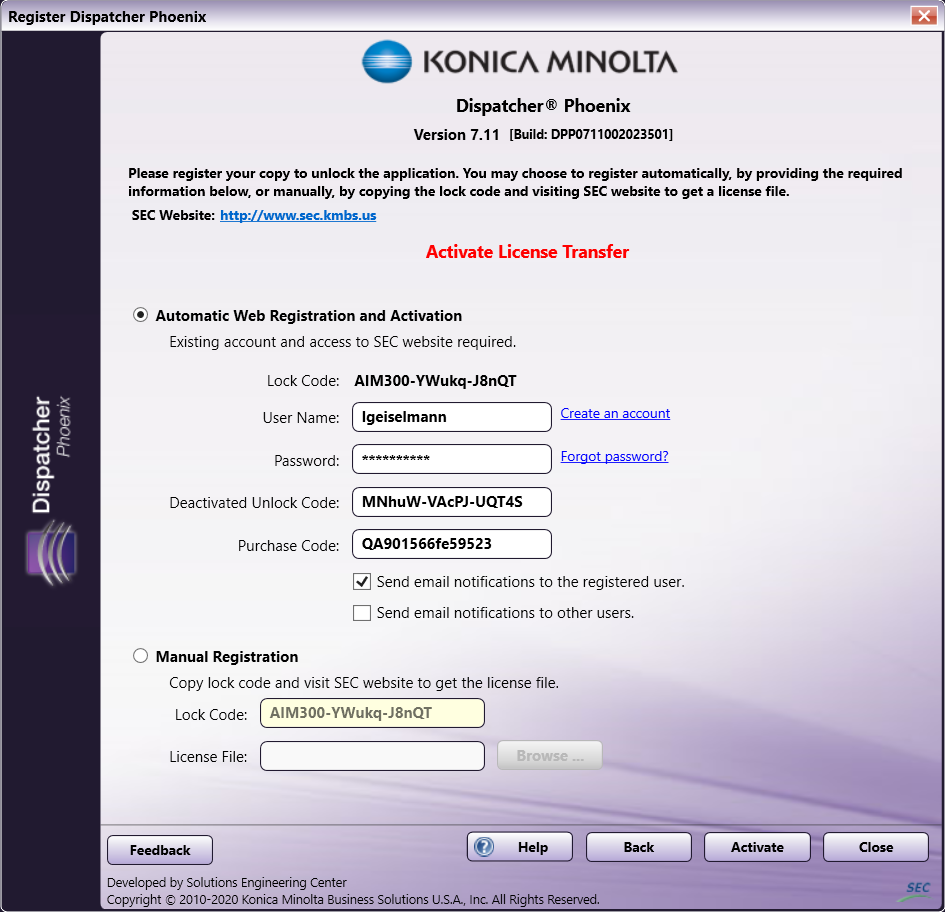
Task: Click the Deactivated Unlock Code field
Action: point(451,502)
